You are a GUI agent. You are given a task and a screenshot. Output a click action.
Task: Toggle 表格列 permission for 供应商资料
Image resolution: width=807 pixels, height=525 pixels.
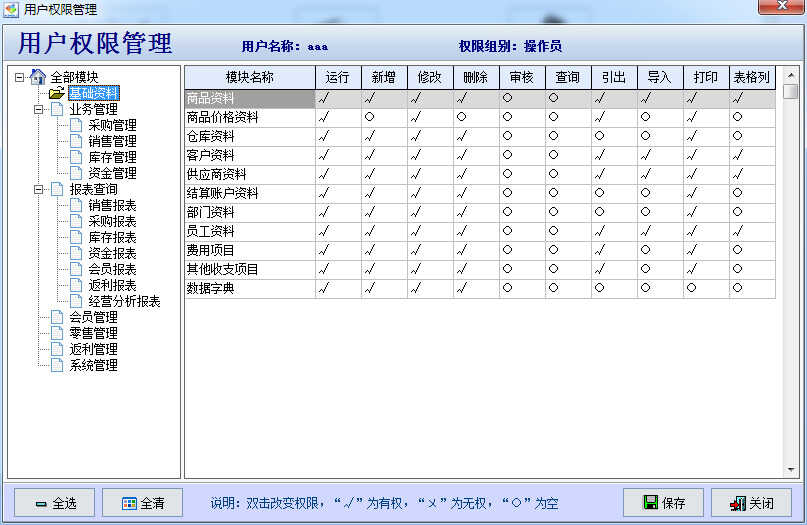pyautogui.click(x=752, y=174)
